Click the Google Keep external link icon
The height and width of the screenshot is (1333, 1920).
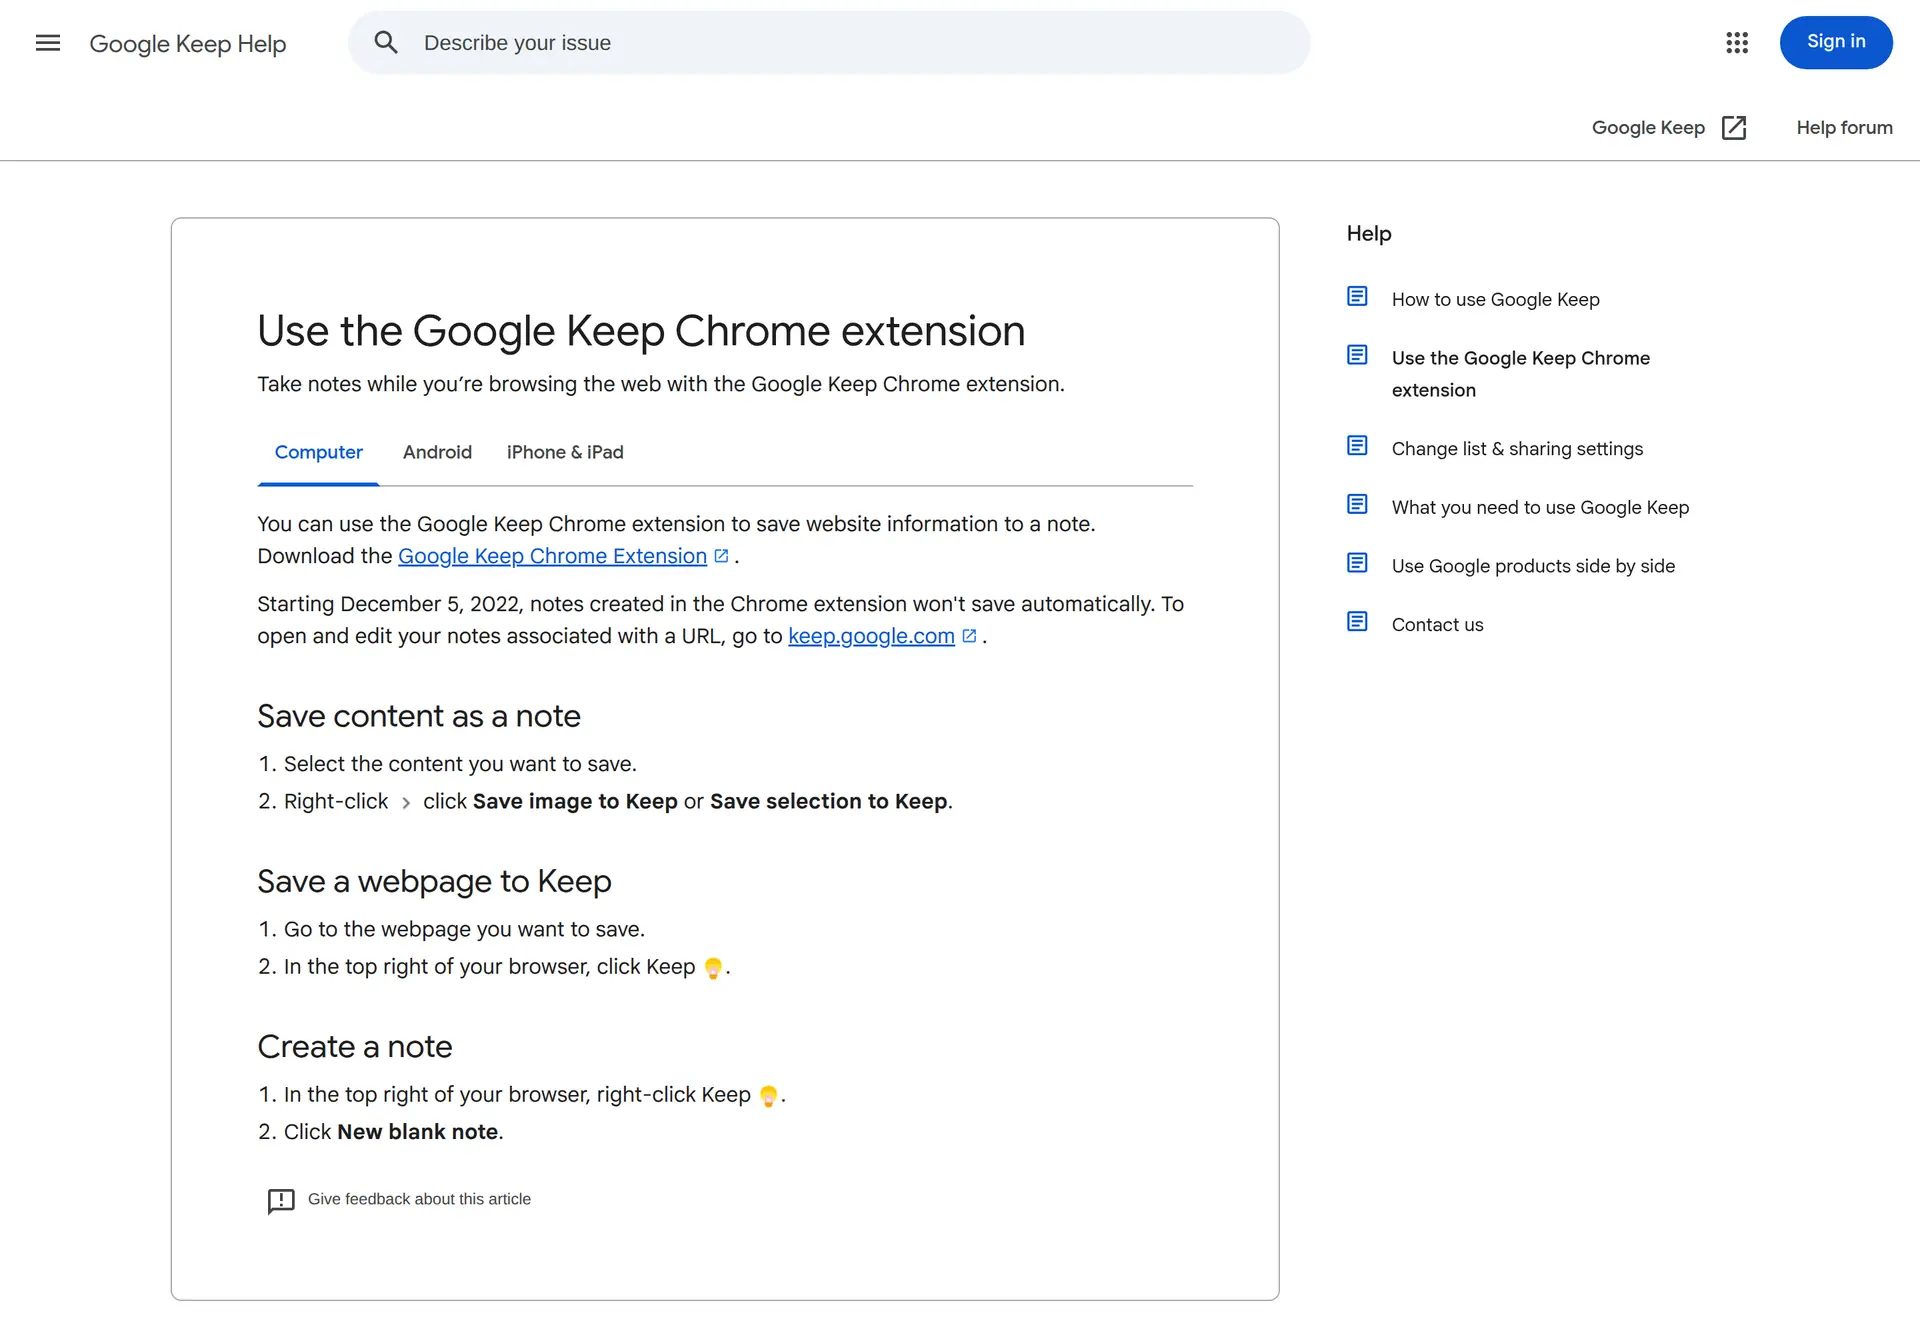coord(1734,127)
